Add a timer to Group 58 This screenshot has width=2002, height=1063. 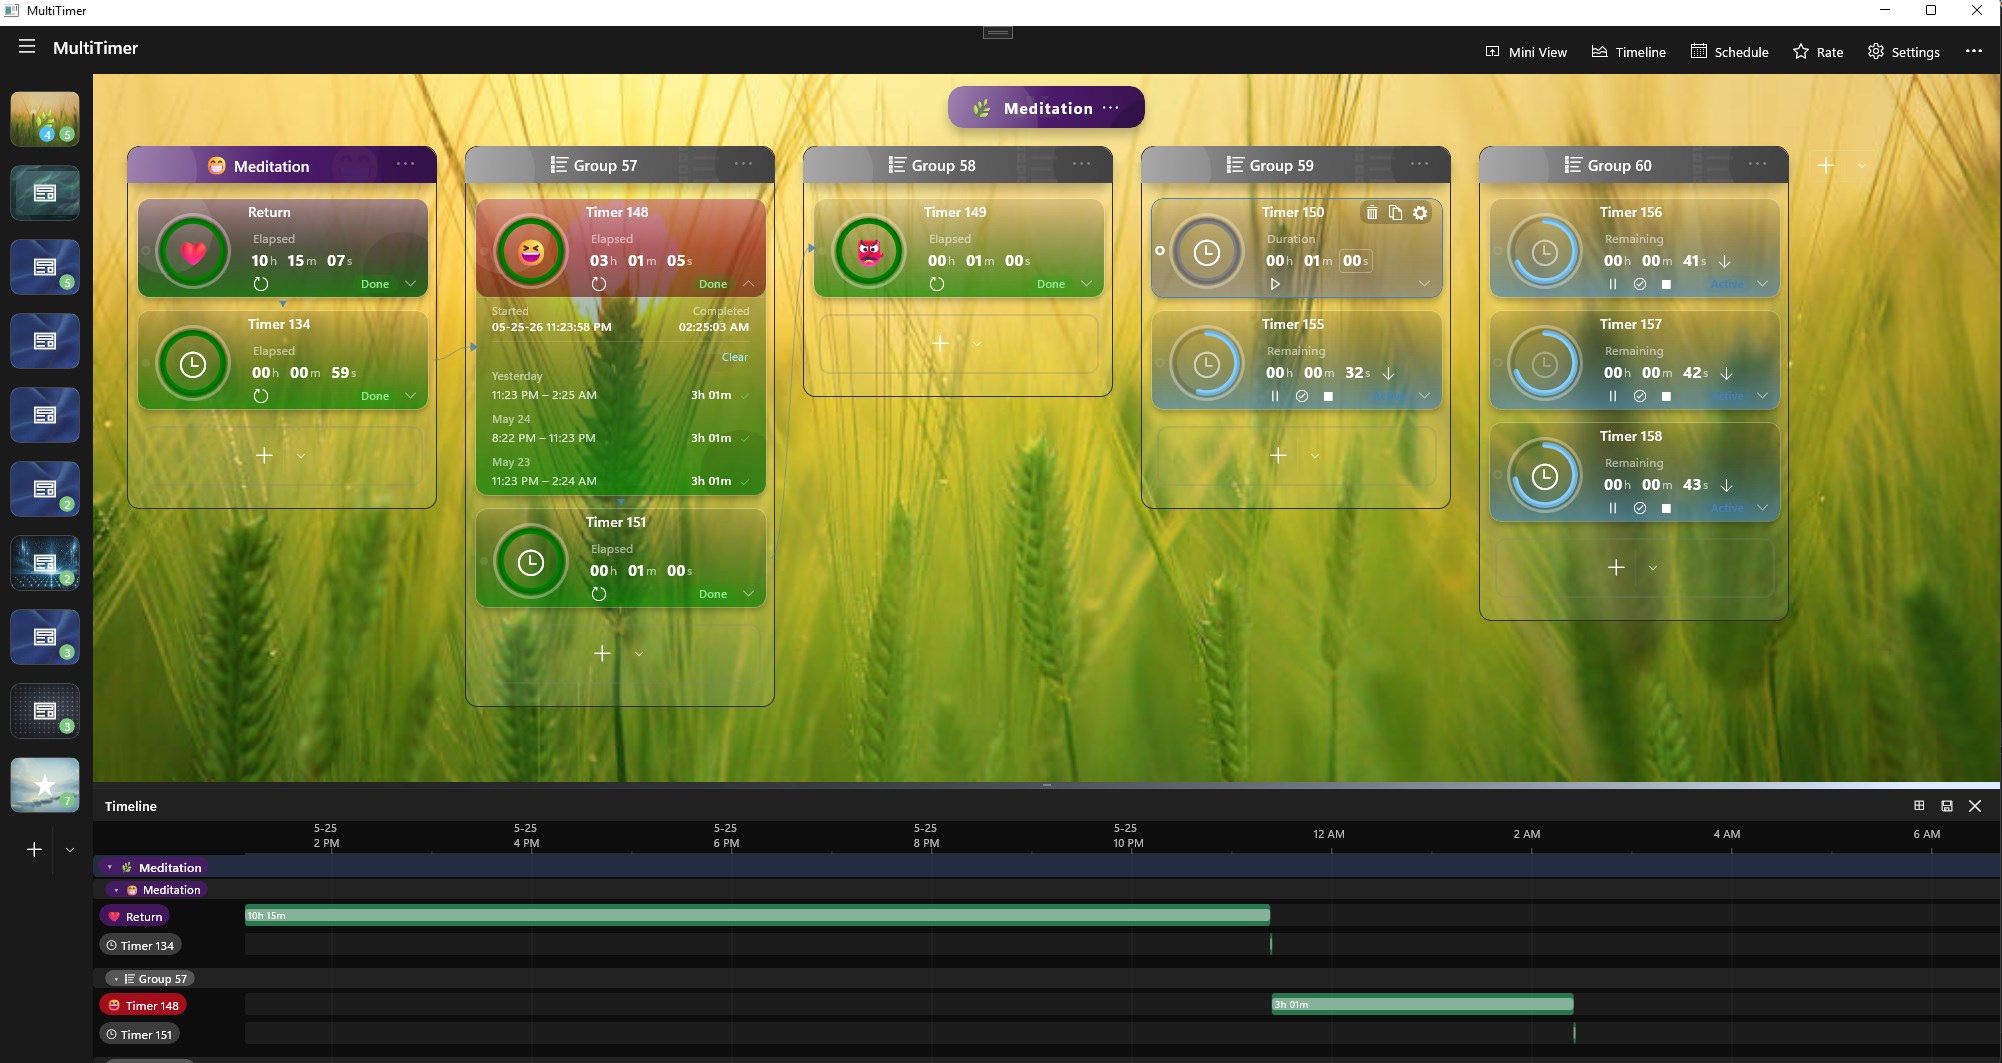click(x=940, y=343)
